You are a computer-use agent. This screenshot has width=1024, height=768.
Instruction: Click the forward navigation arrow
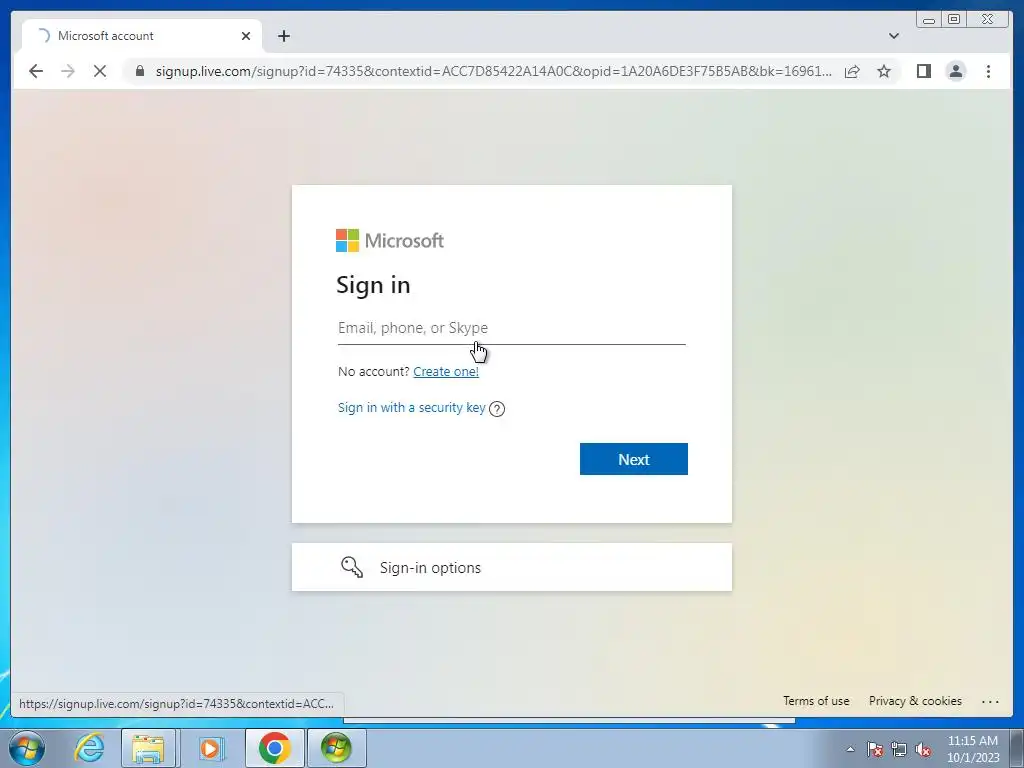(68, 71)
